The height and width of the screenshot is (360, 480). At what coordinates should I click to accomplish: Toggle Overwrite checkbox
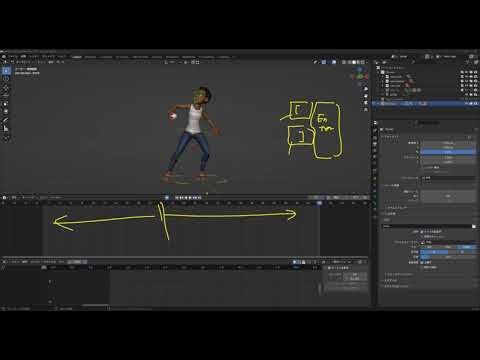tap(422, 262)
